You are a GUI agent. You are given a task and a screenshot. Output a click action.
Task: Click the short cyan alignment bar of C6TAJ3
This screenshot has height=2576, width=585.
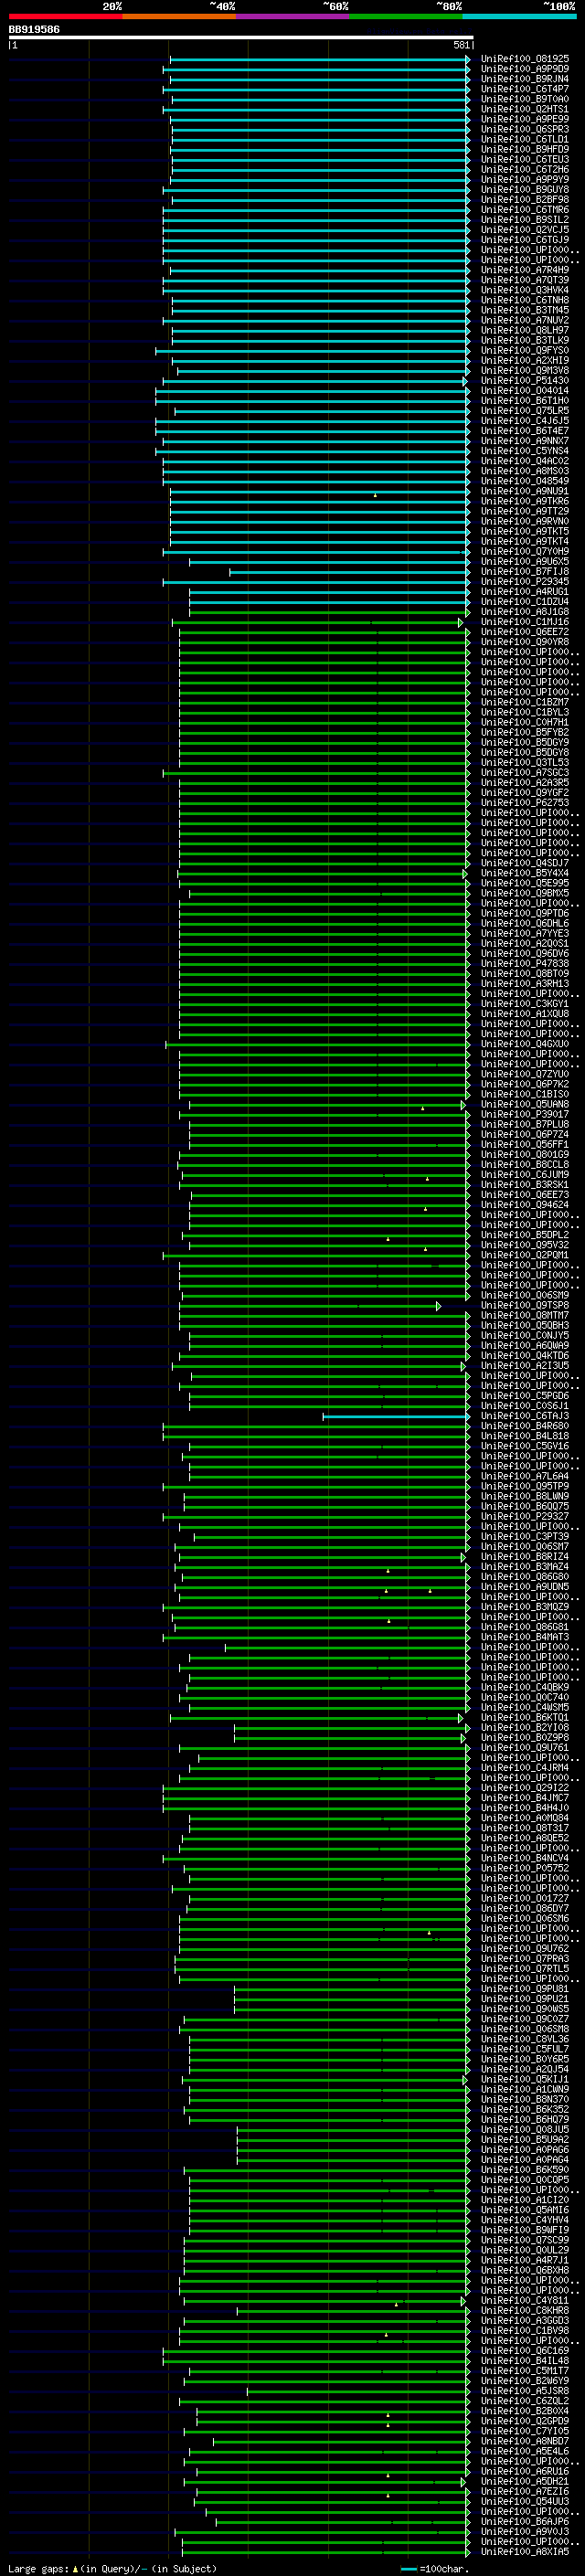click(x=396, y=1416)
